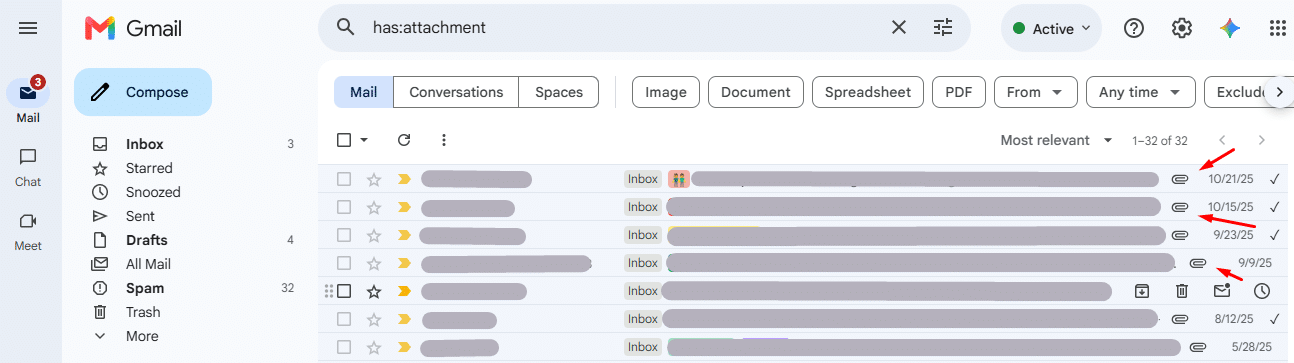Screen dimensions: 1294x363
Task: Archive the hovered email
Action: [x=1141, y=291]
